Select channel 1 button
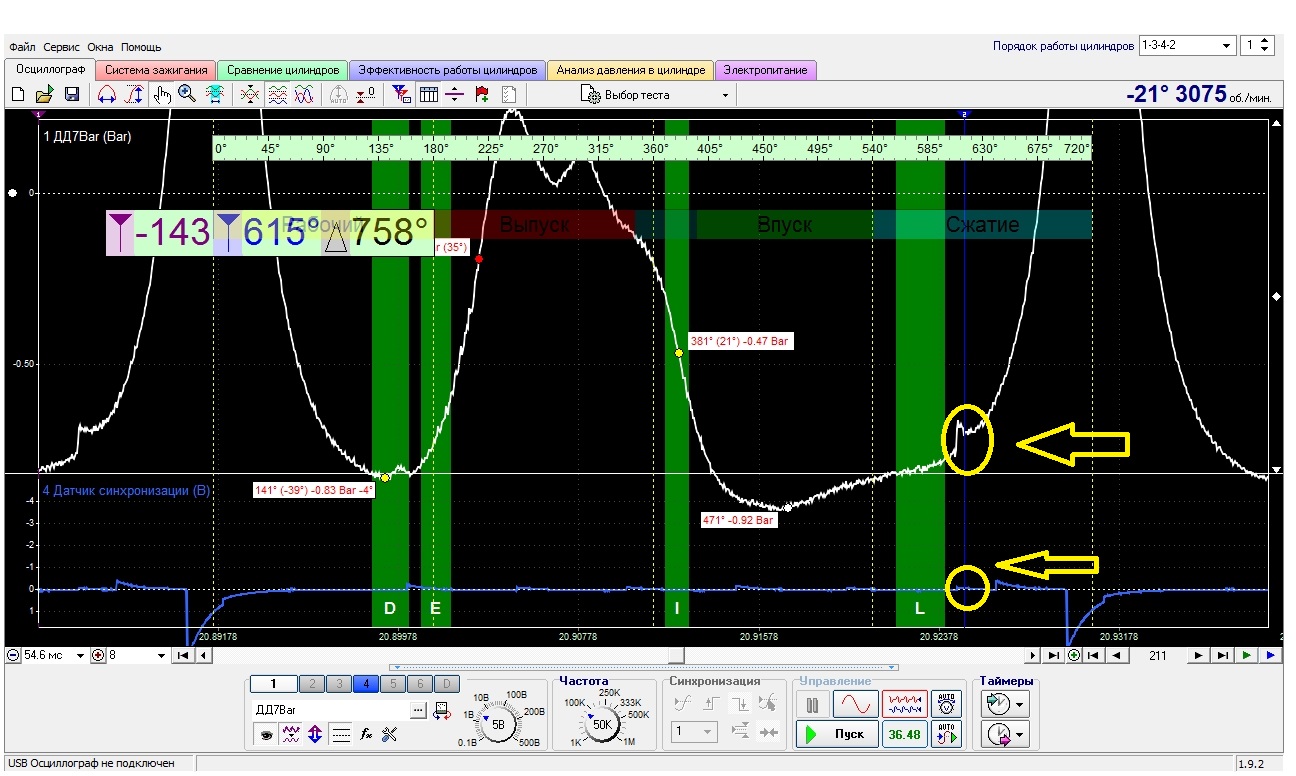Screen dimensions: 1296x776 (x=273, y=685)
